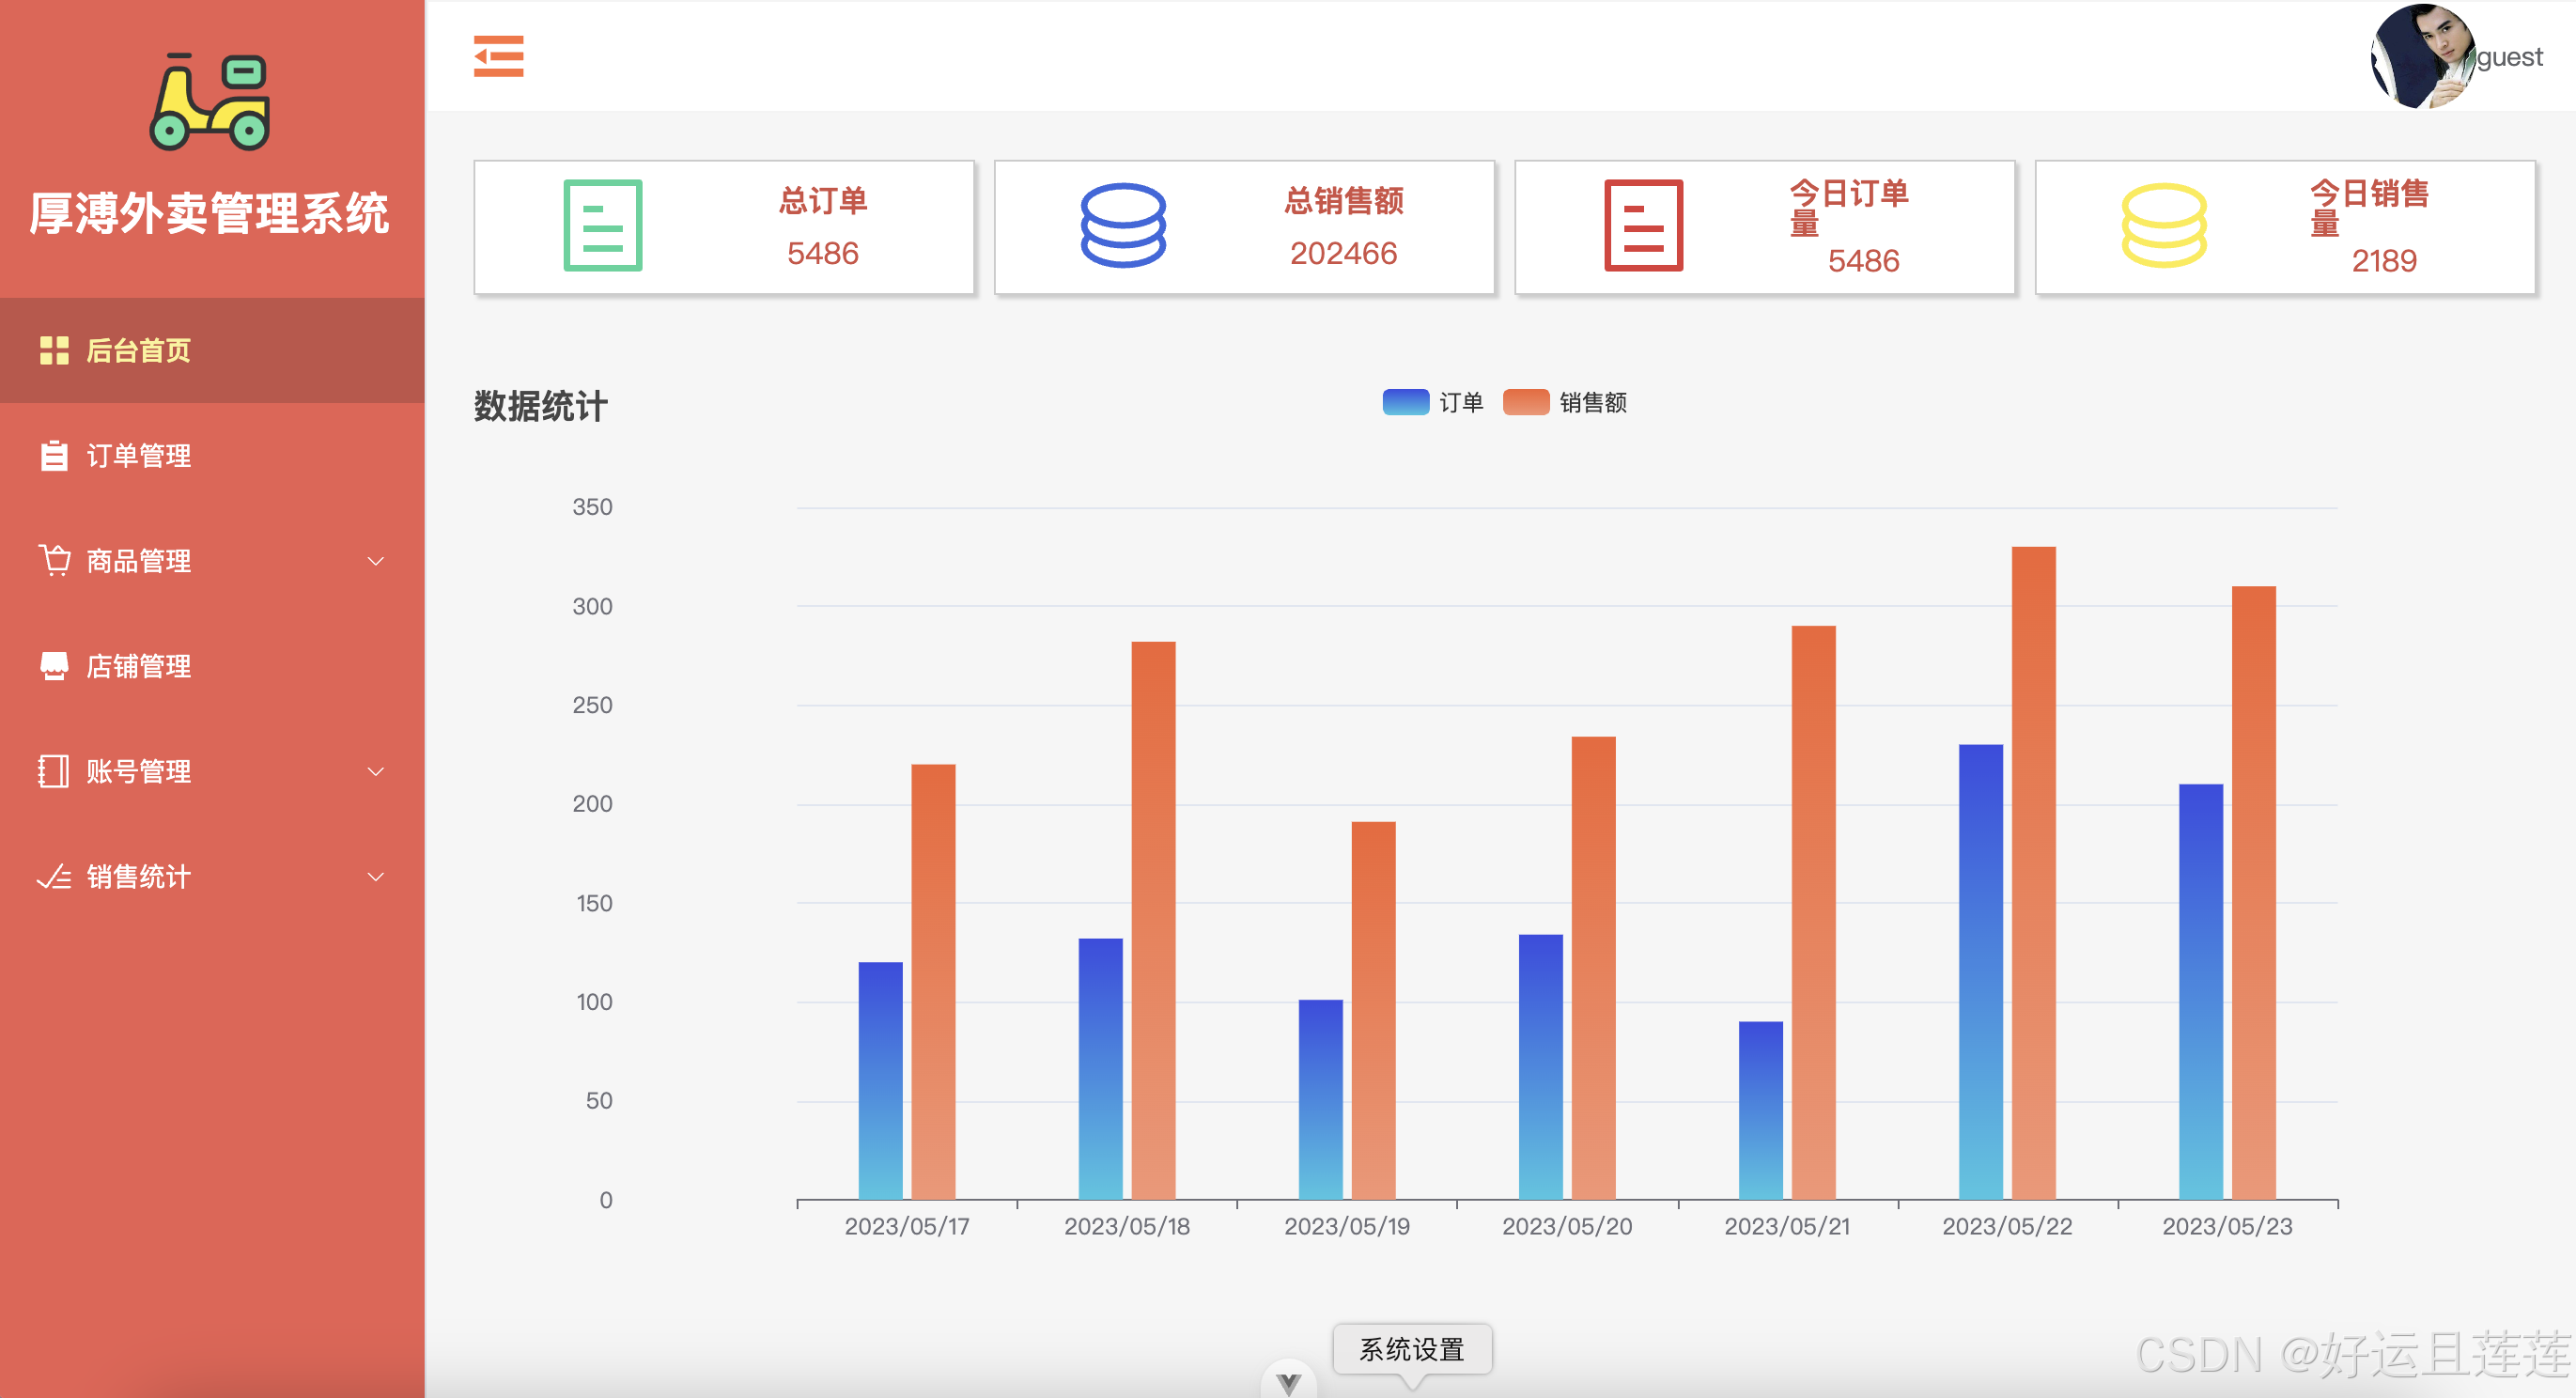Expand the 账号管理 submenu chevron
This screenshot has width=2576, height=1398.
click(376, 771)
